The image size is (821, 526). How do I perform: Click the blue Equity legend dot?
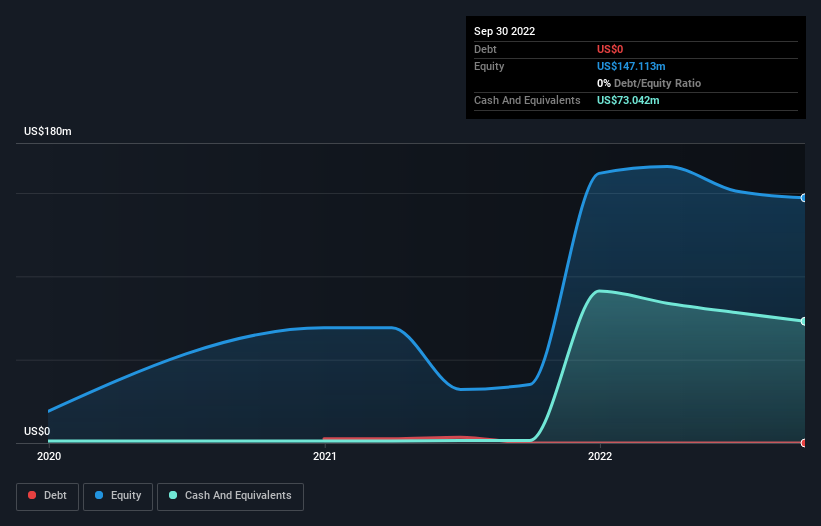click(99, 495)
